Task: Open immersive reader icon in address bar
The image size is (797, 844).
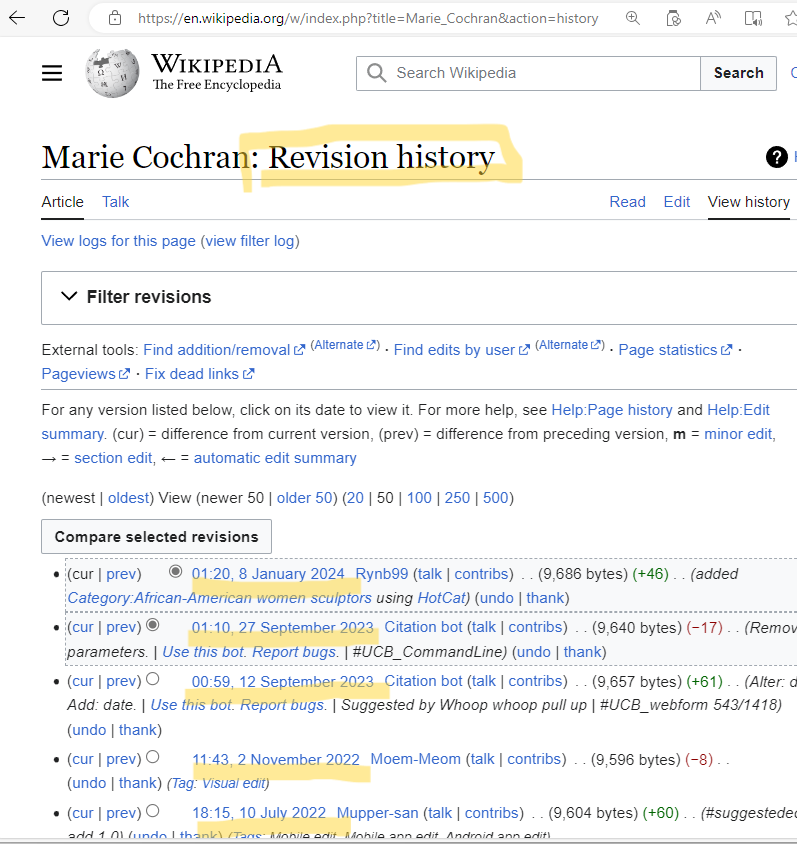Action: tap(753, 19)
